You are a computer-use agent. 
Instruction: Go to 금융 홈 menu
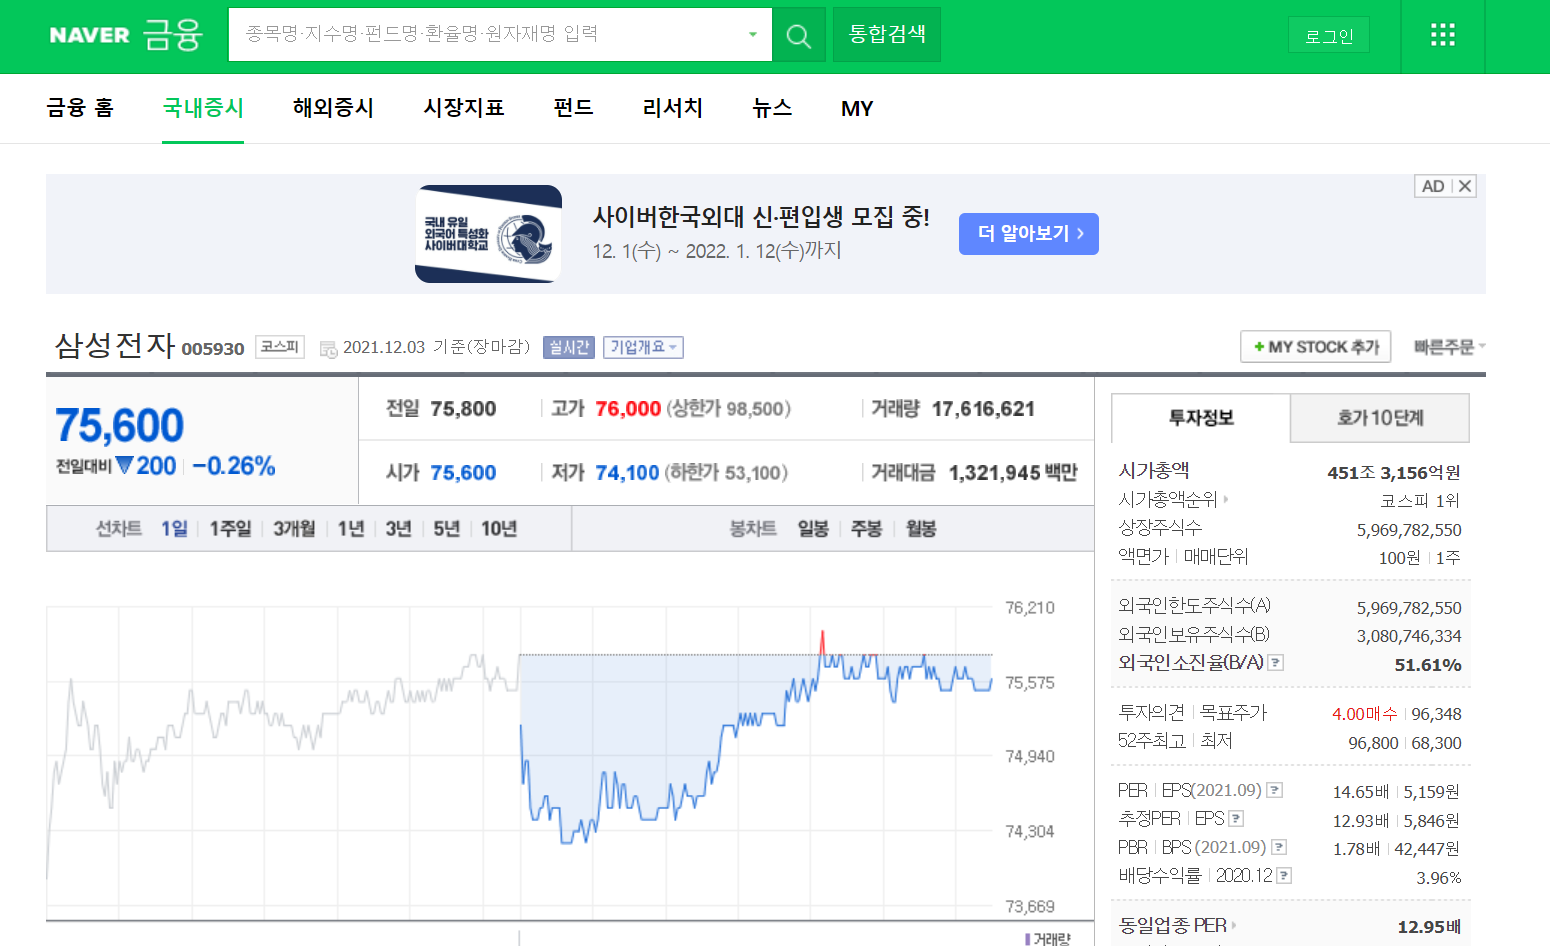tap(80, 108)
